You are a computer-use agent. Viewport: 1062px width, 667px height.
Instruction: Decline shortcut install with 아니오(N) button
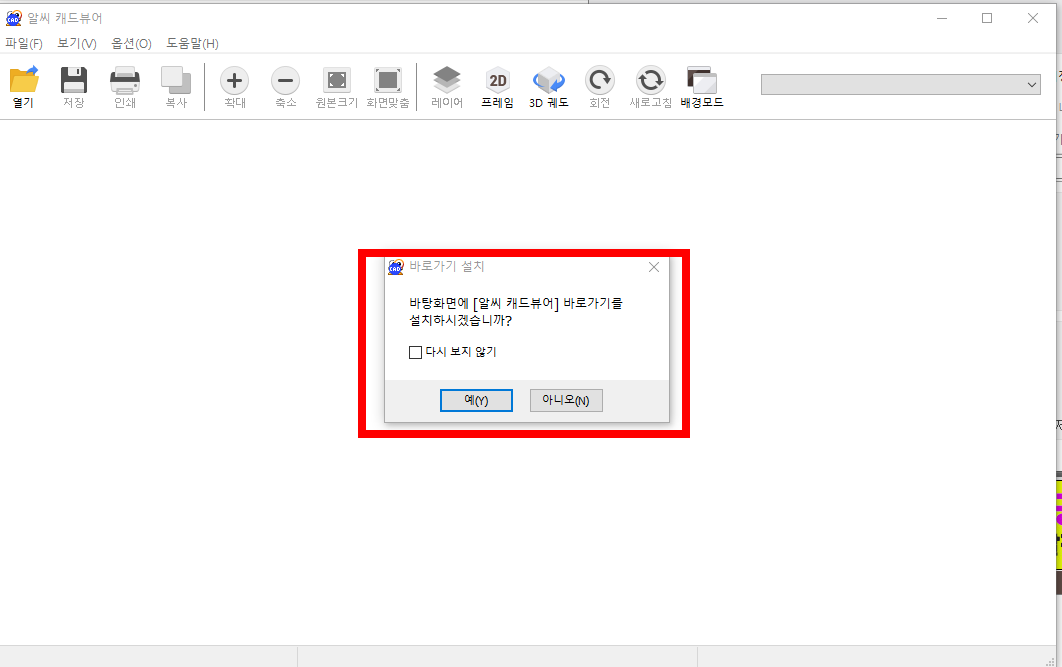coord(566,400)
